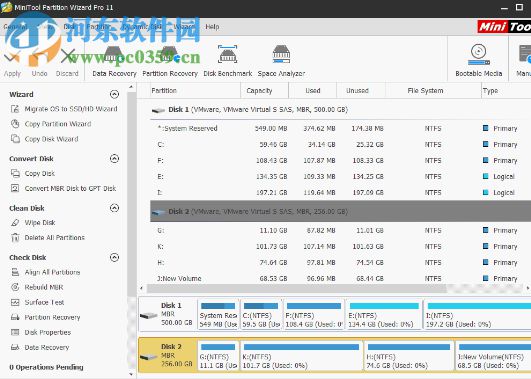Click F:(NTFS) block in disk map
The image size is (531, 379).
coord(314,315)
